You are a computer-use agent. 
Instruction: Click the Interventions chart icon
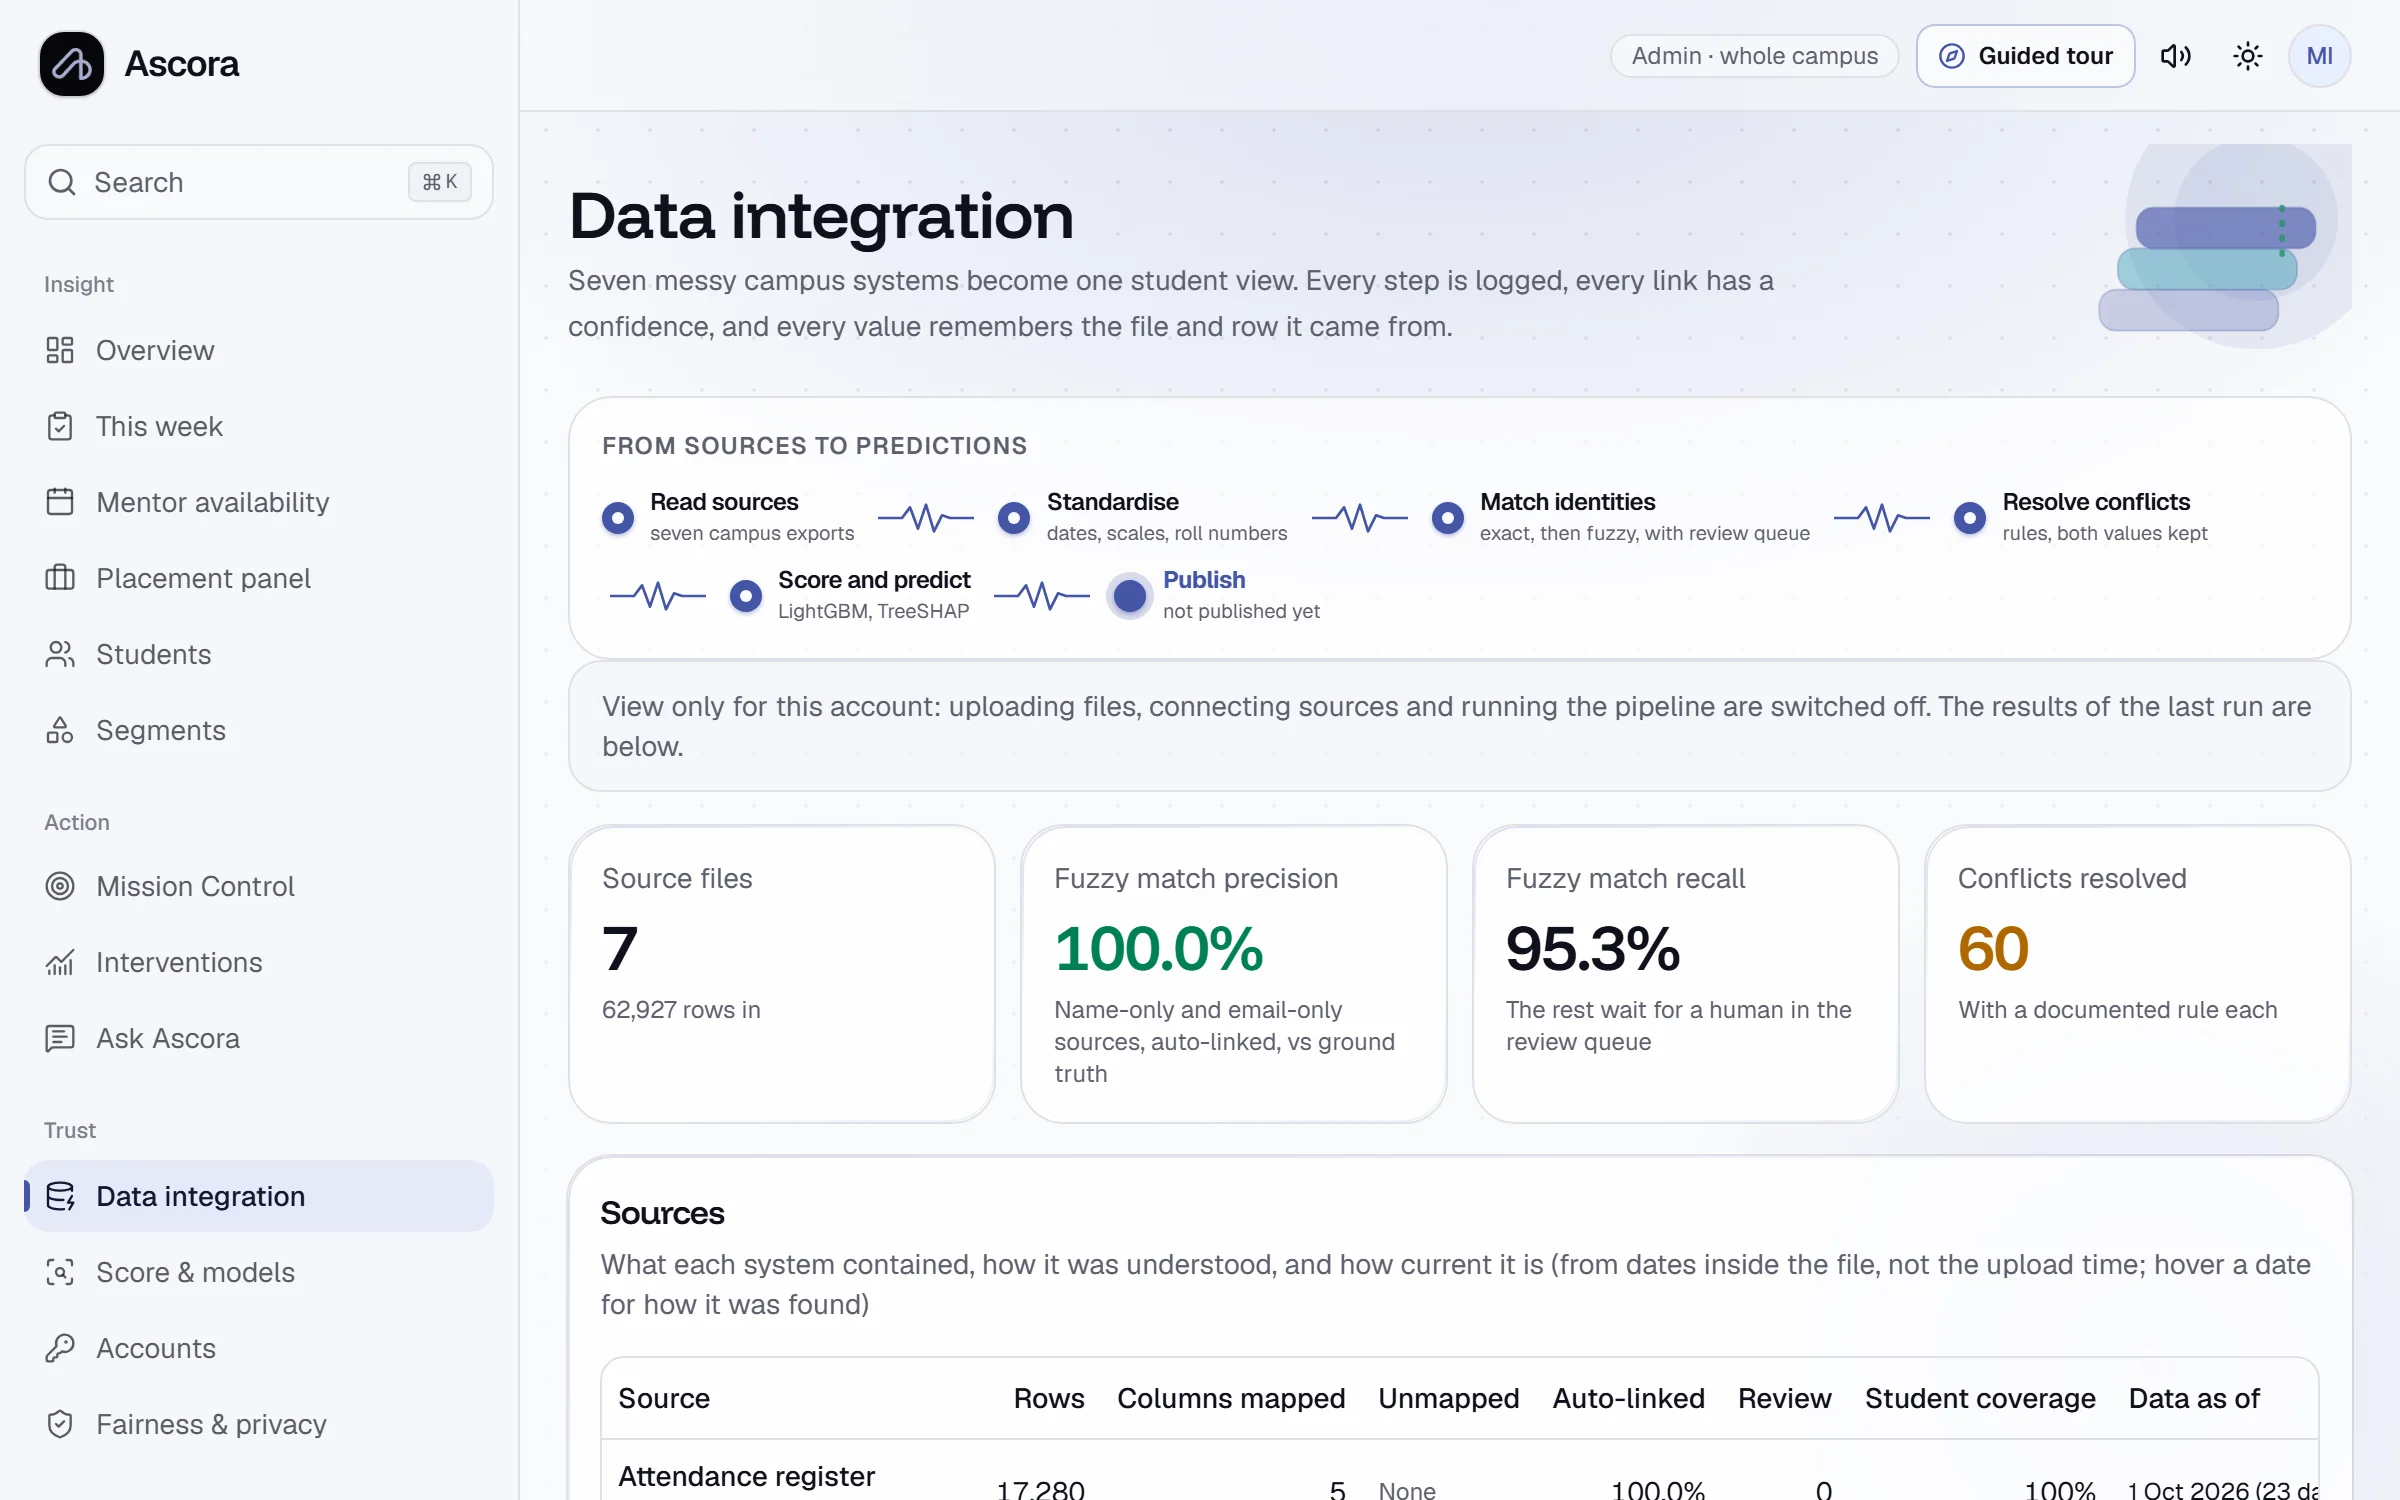coord(60,962)
